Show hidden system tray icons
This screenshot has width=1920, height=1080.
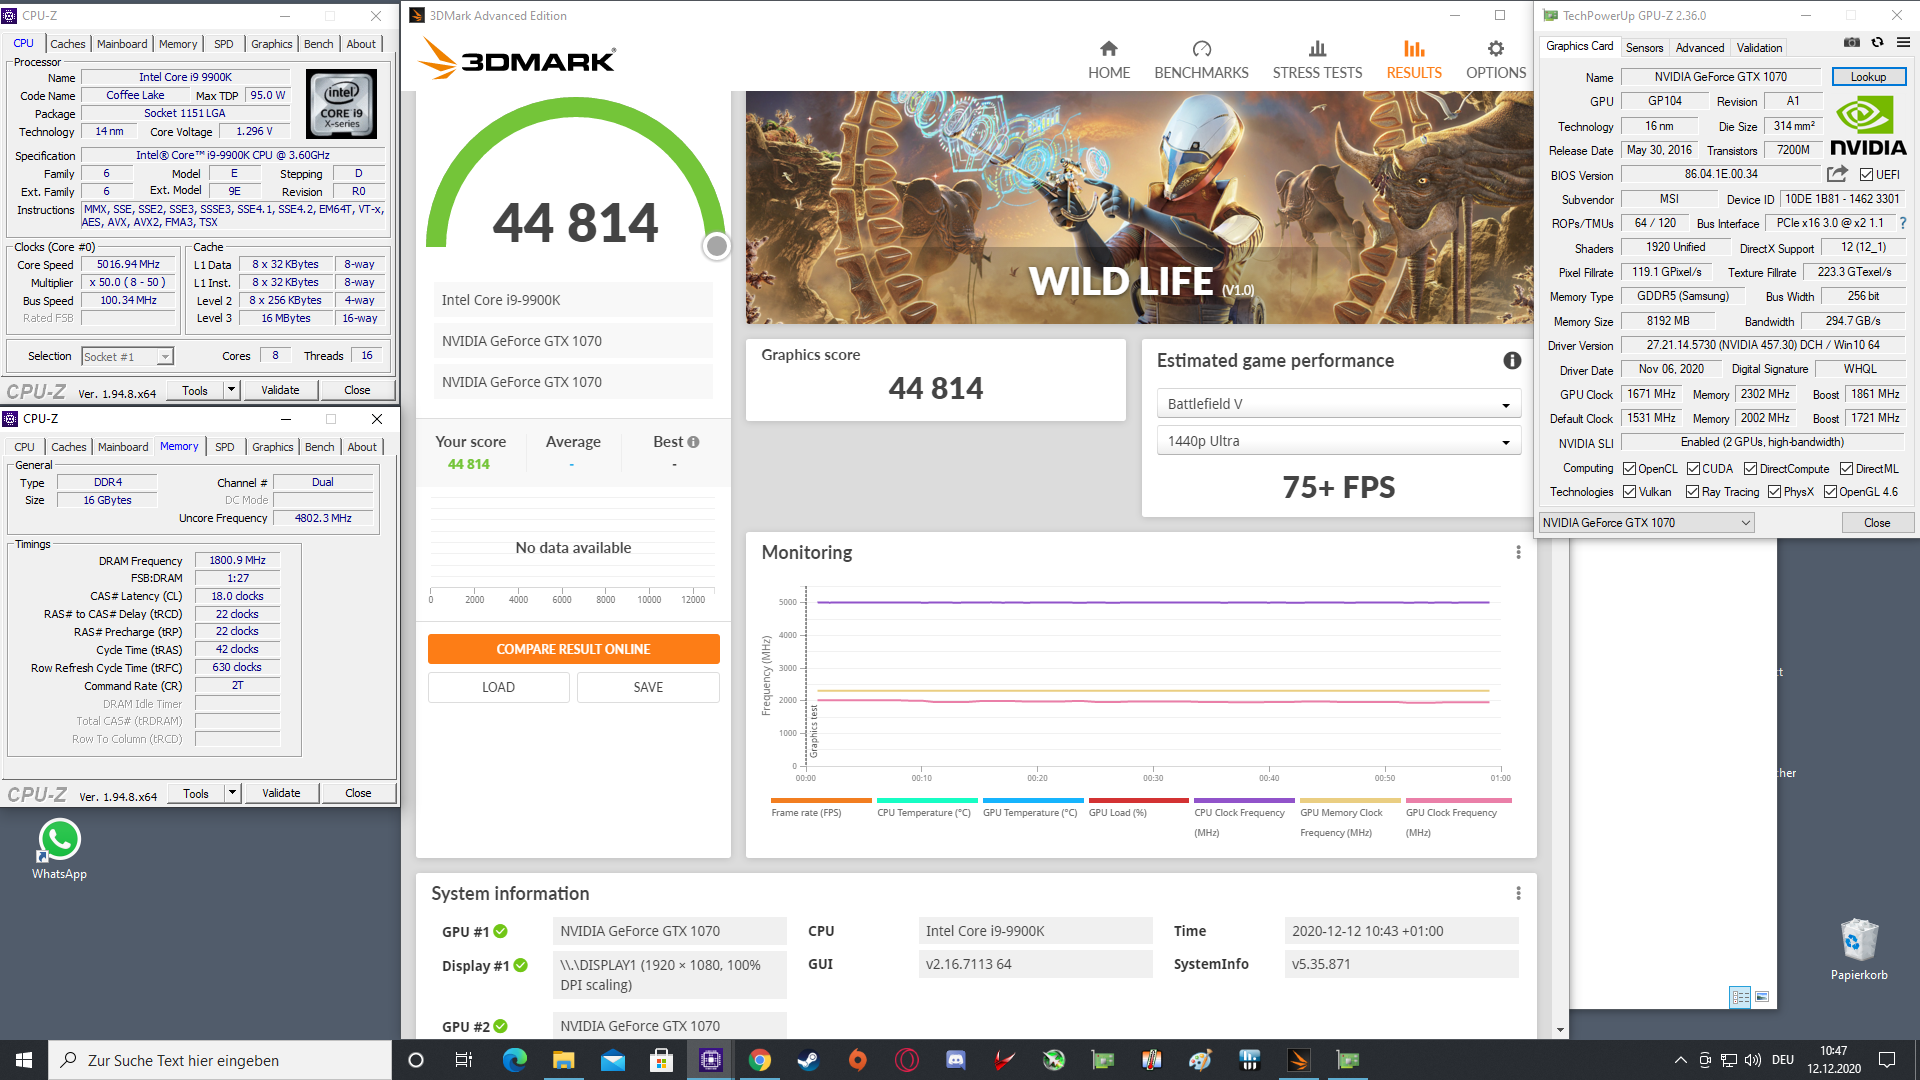click(1680, 1060)
